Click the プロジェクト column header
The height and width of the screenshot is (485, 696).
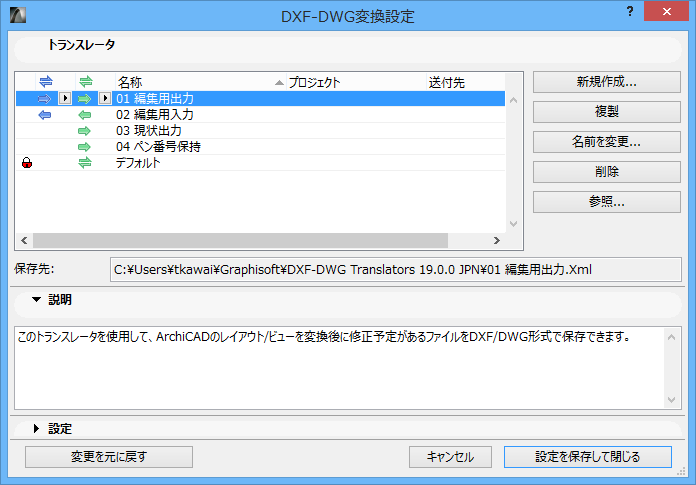click(356, 82)
